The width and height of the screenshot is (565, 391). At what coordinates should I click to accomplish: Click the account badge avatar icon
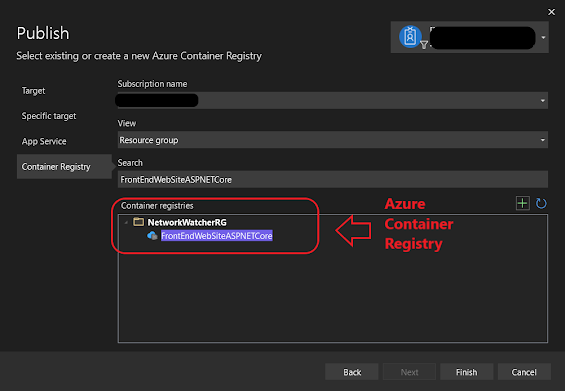[x=410, y=37]
